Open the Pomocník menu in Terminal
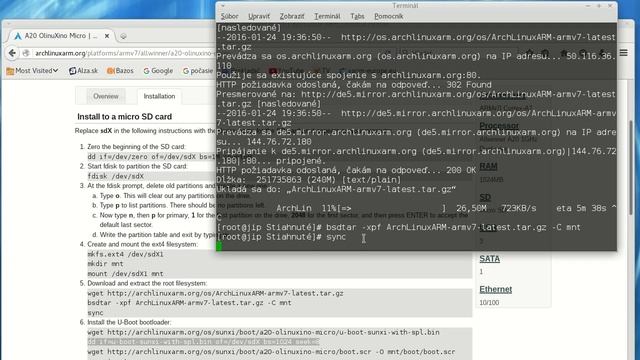The image size is (640, 360). 389,16
